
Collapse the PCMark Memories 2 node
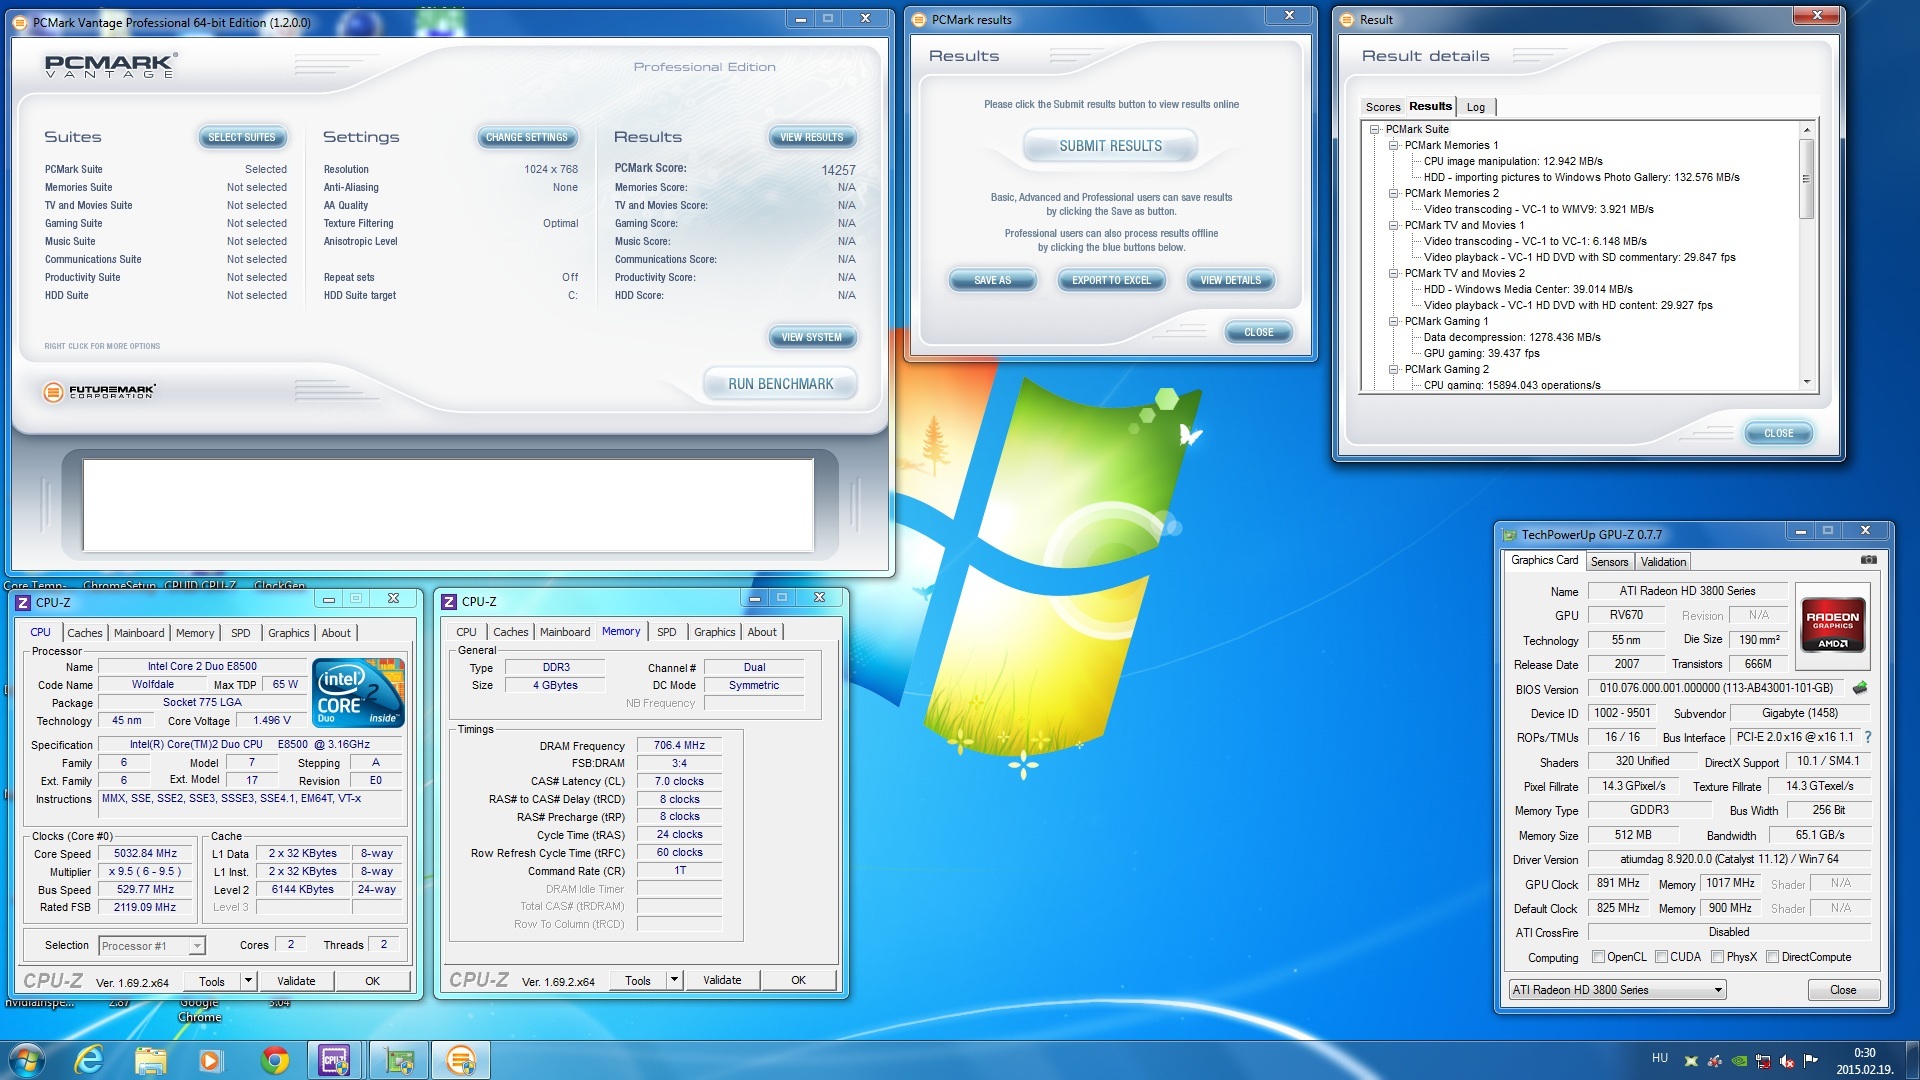pos(1393,193)
